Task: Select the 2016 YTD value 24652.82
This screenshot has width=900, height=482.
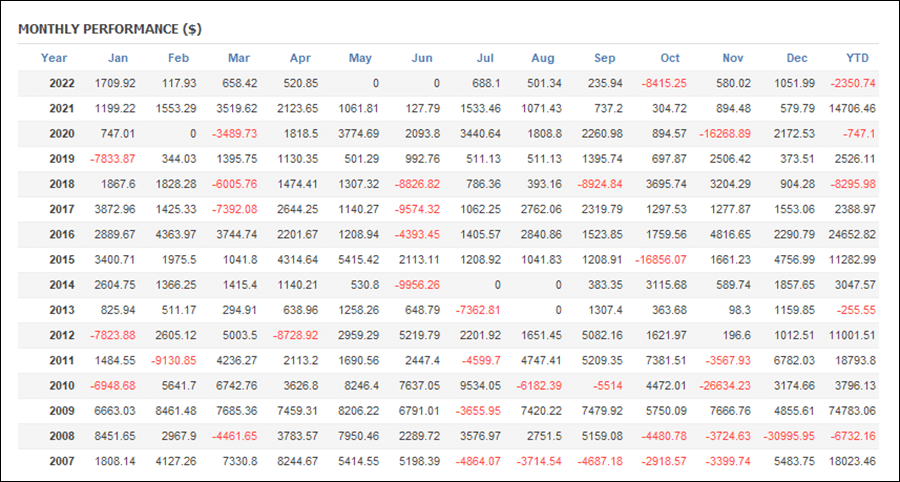Action: (x=852, y=234)
